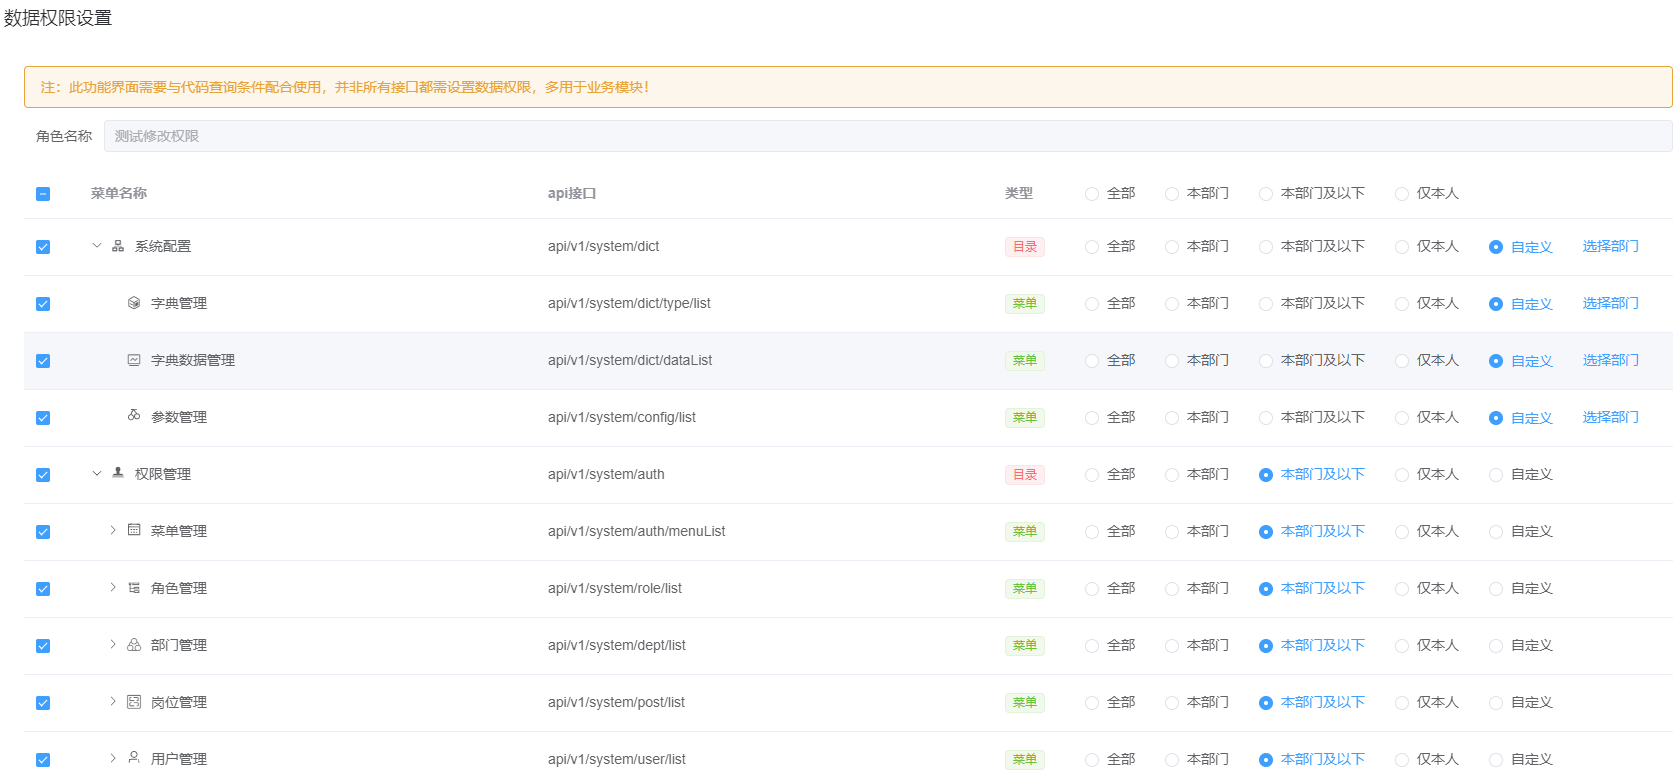Screen dimensions: 1679x781
Task: Select header 全部 radio for all rows
Action: [x=1092, y=194]
